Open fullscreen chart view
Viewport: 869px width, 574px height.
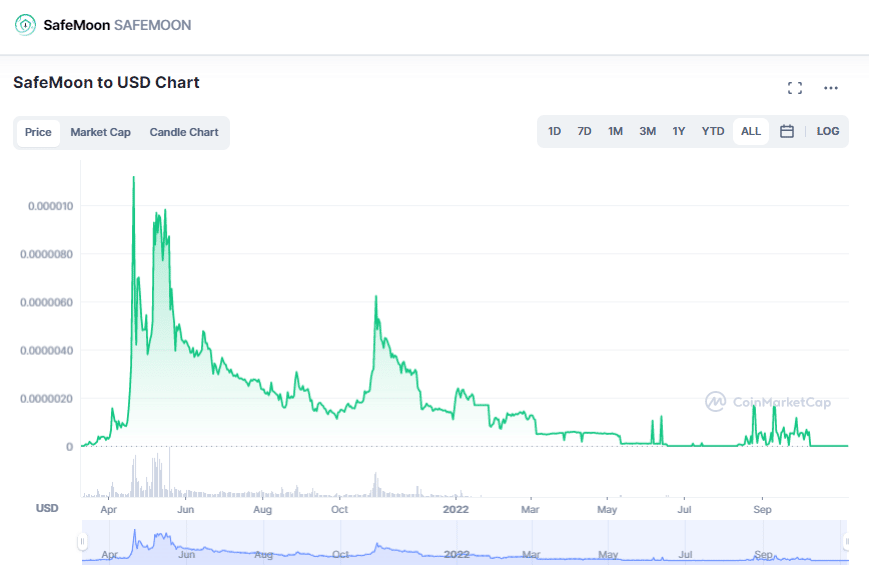(x=795, y=88)
